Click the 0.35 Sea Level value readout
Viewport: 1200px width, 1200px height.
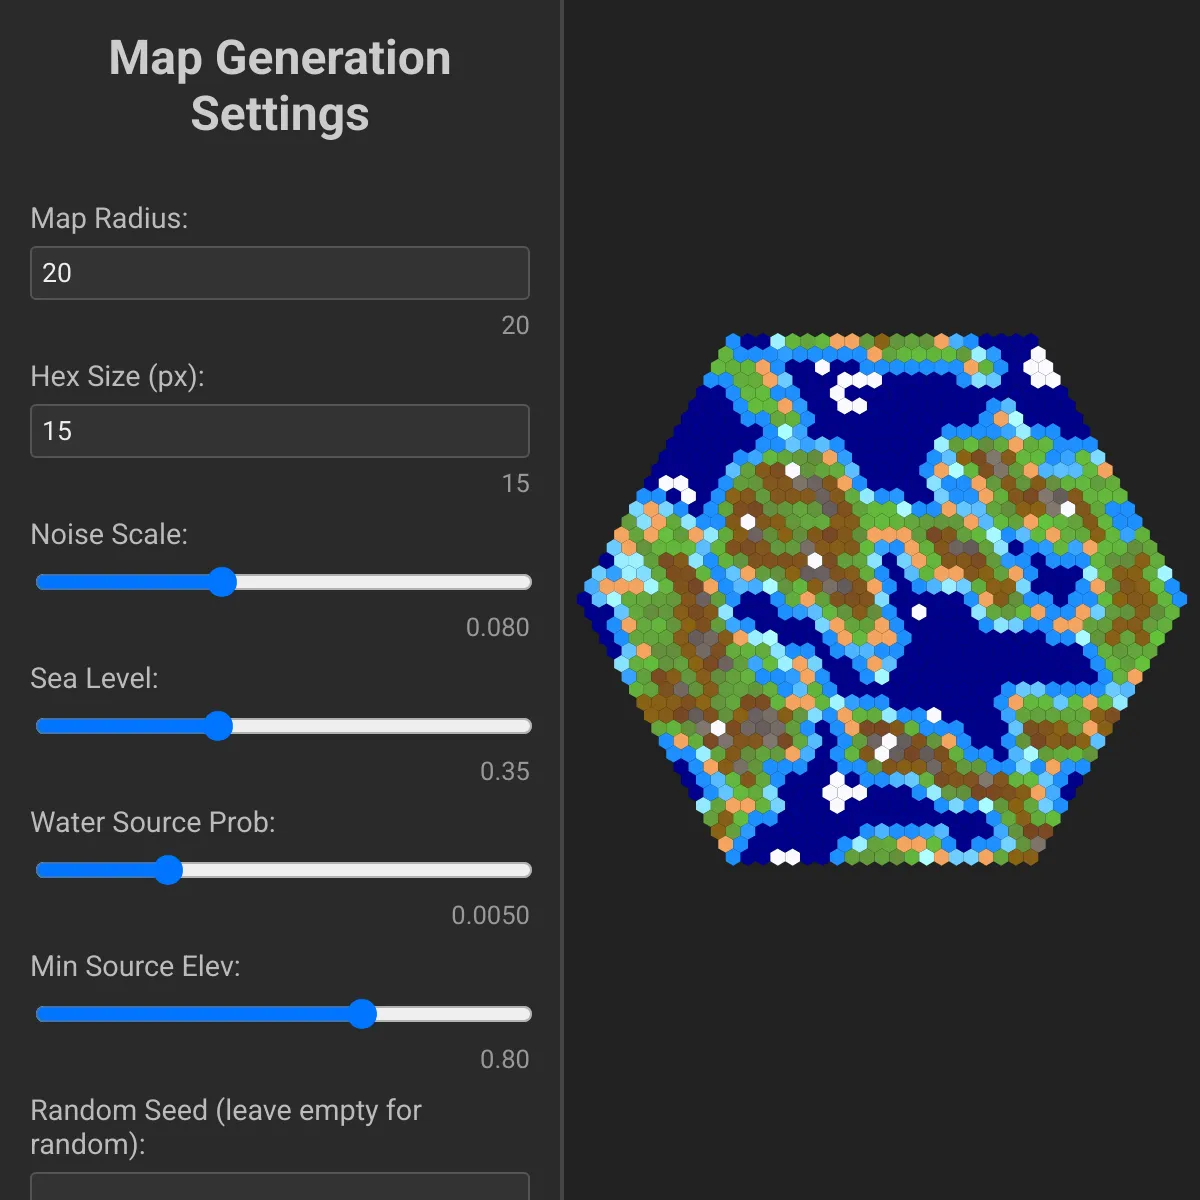tap(504, 771)
